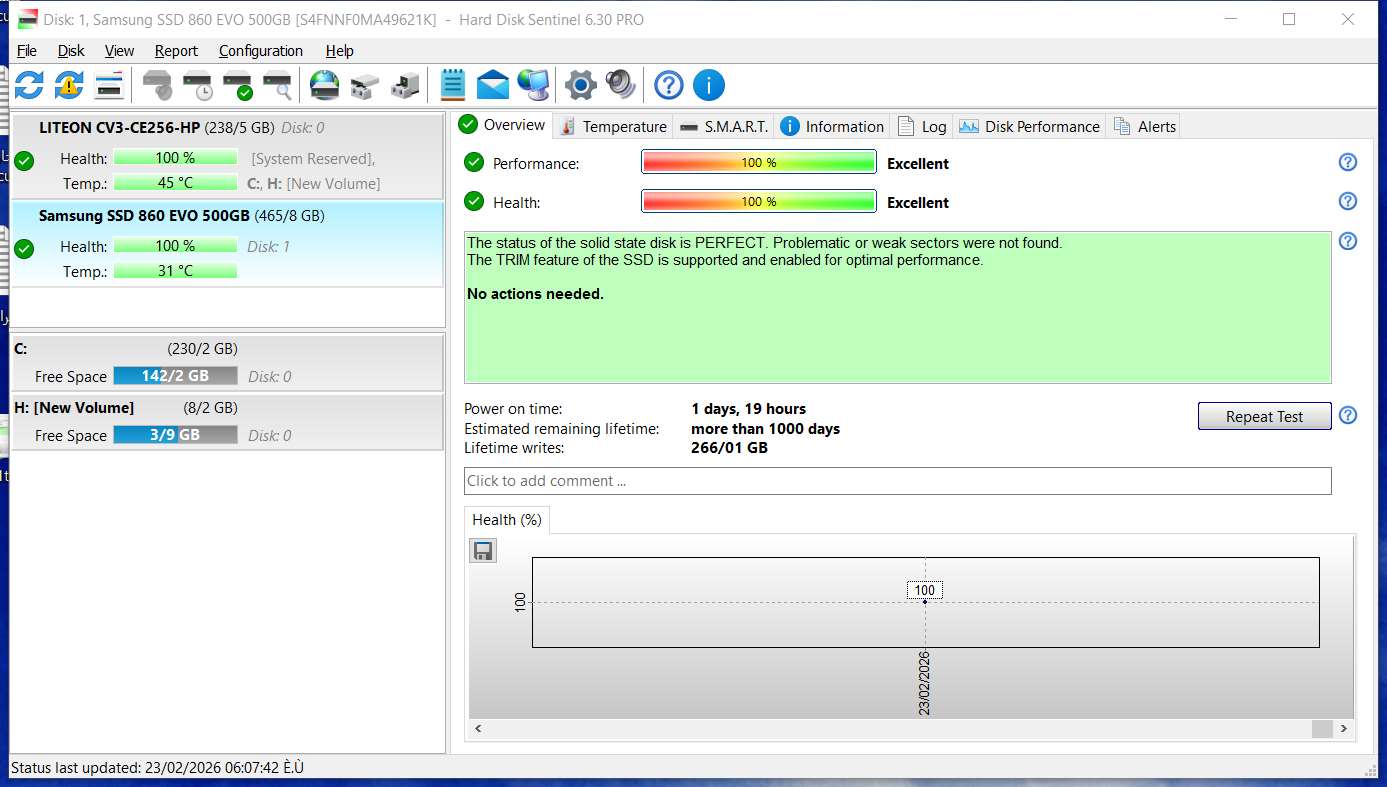1387x787 pixels.
Task: Switch to the Disk Performance tab
Action: point(1030,126)
